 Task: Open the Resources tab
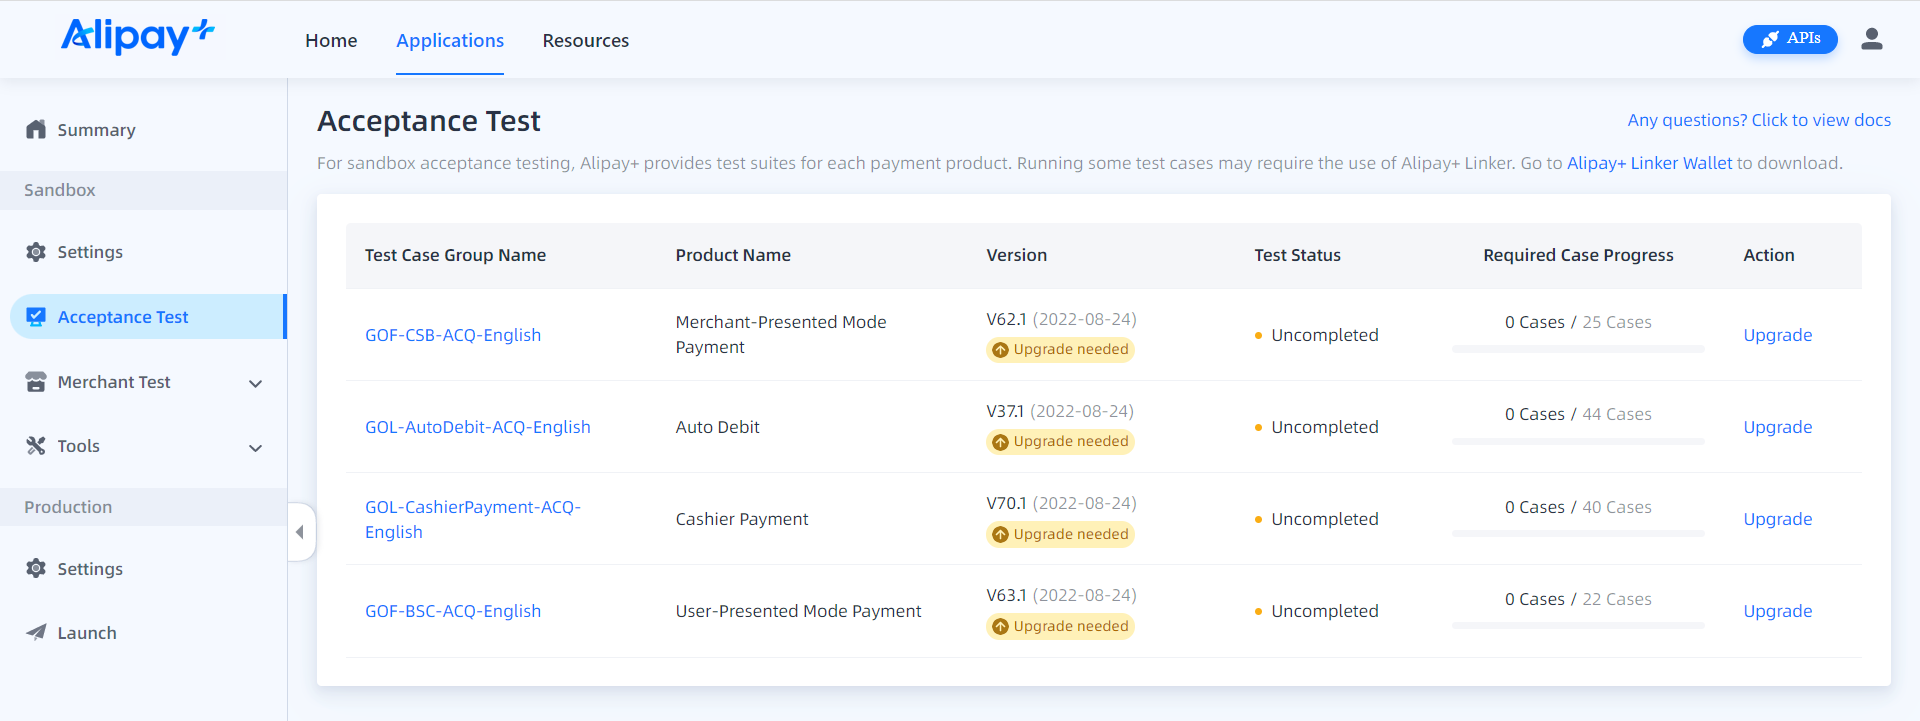pyautogui.click(x=585, y=41)
